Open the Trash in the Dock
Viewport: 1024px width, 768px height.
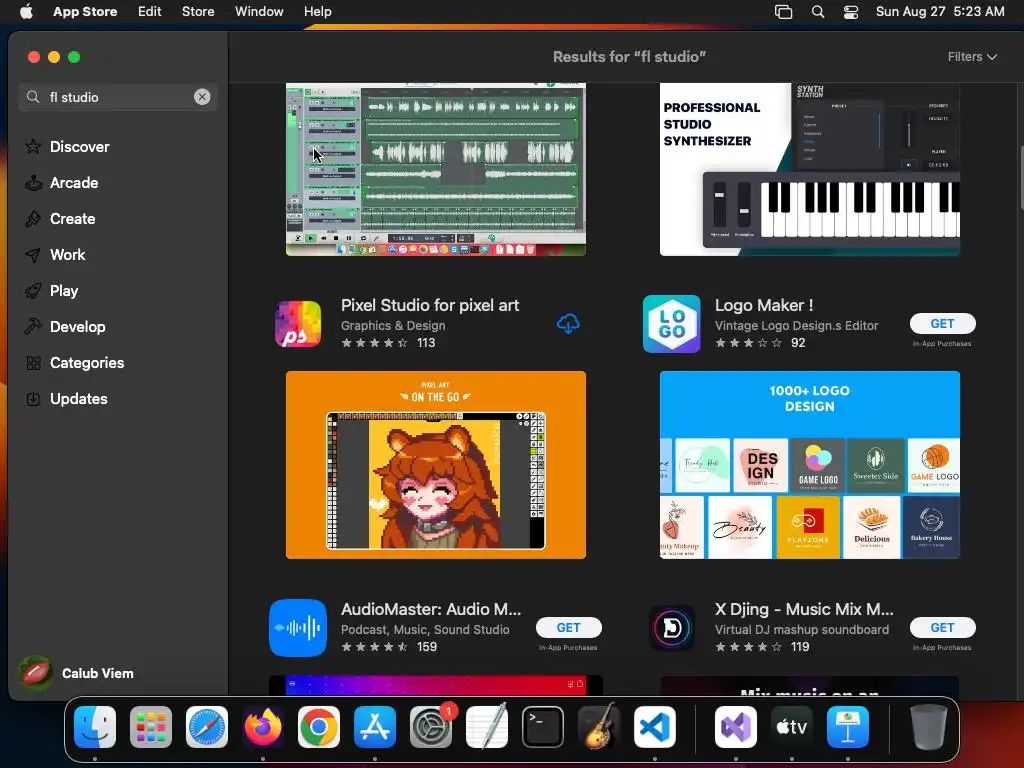[x=929, y=727]
